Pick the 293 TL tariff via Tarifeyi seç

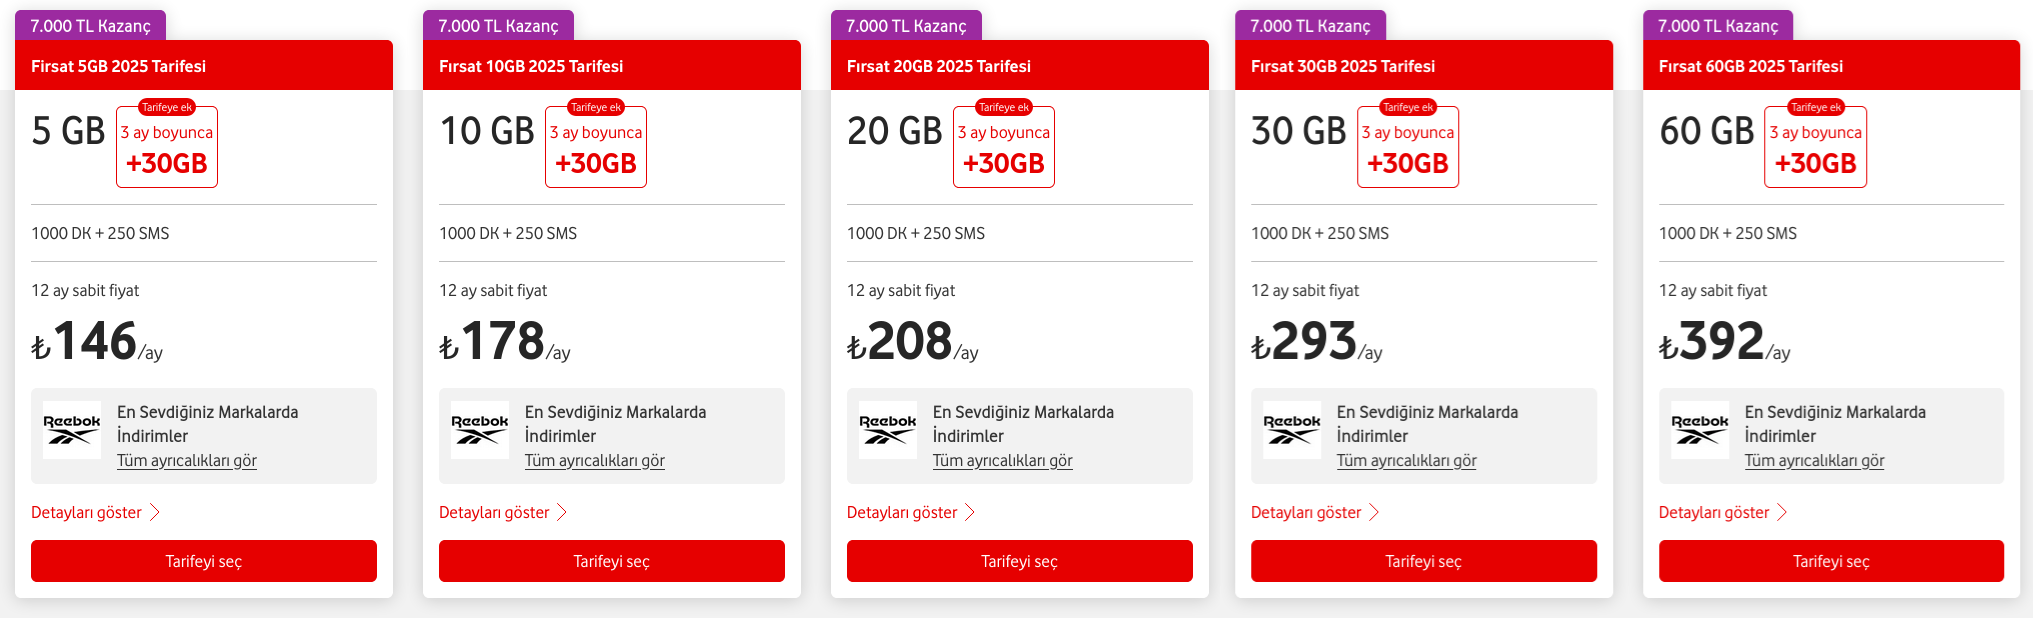(x=1424, y=561)
